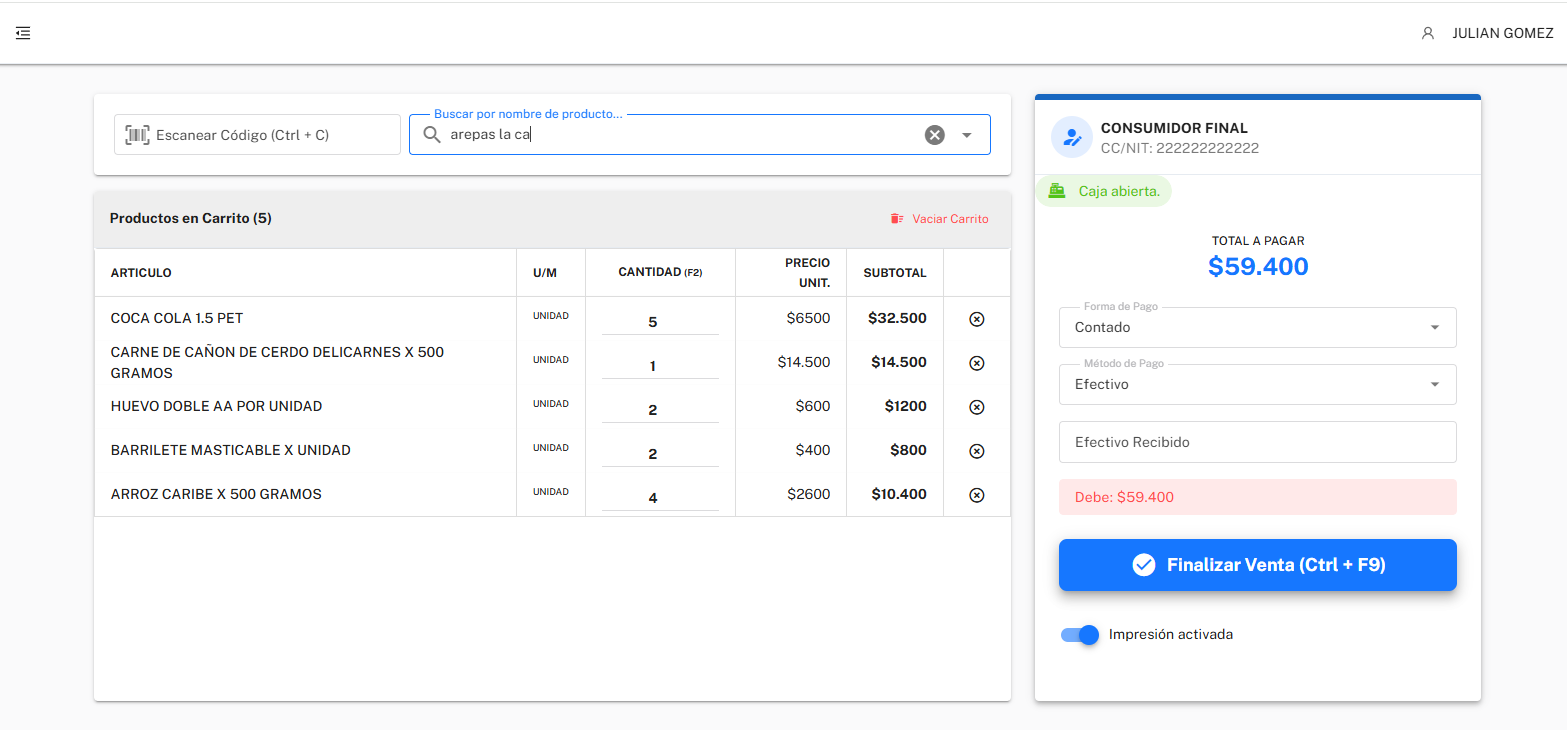1567x730 pixels.
Task: Click the JULIAN GOMEZ user name
Action: click(x=1503, y=33)
